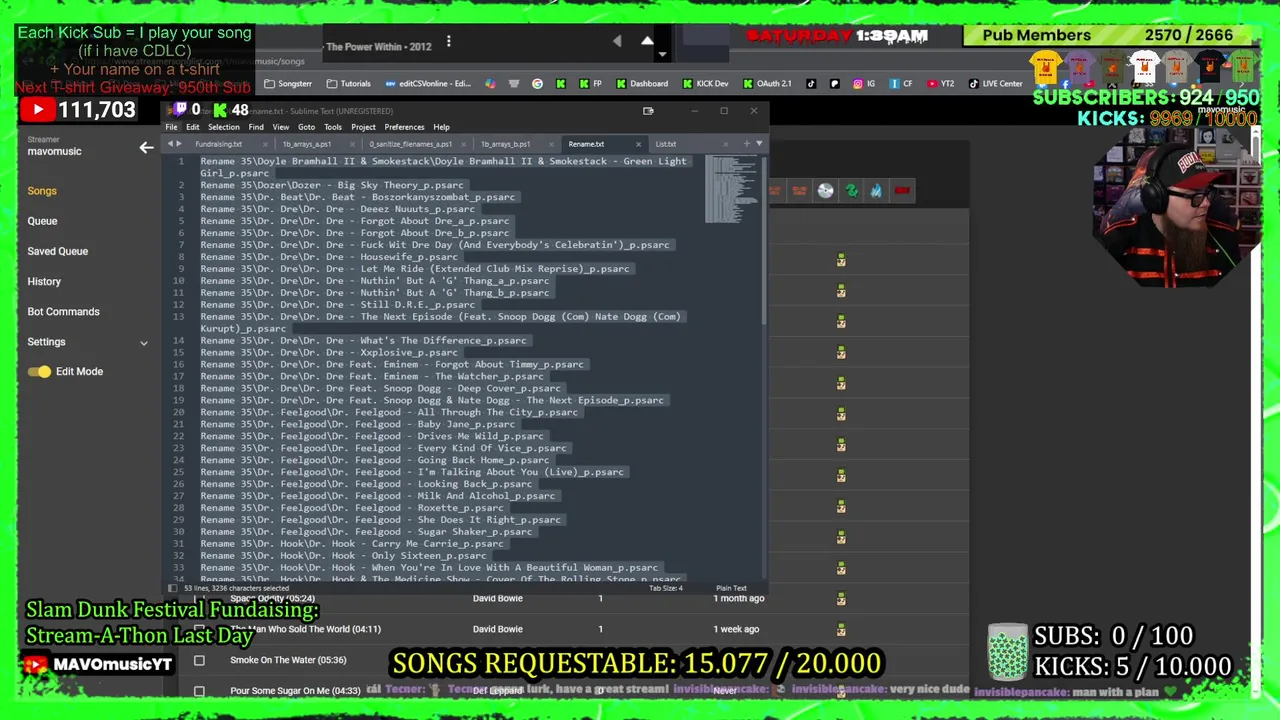
Task: Click the Sublime Text minimap
Action: tap(731, 190)
